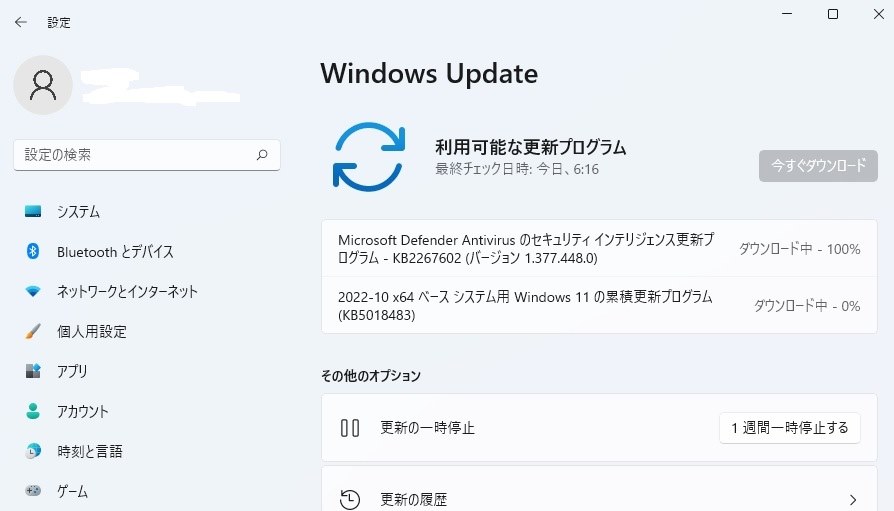Screen dimensions: 894x511
Task: Click 利用可能な更新プログラム heading
Action: [530, 147]
